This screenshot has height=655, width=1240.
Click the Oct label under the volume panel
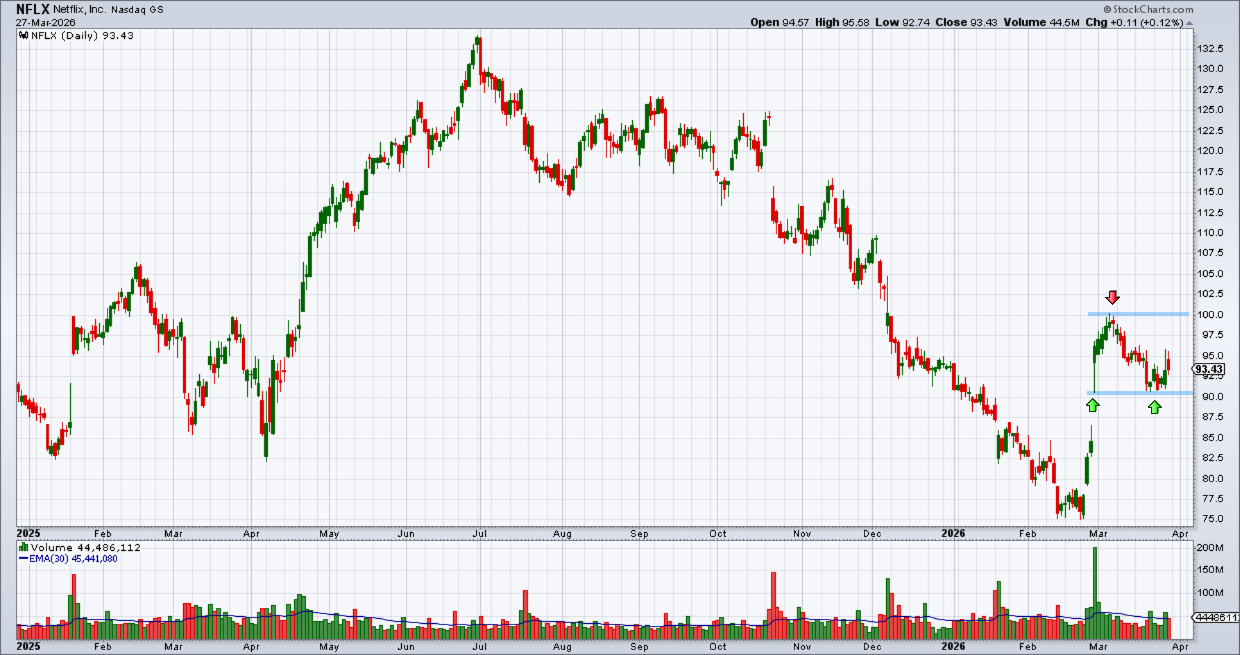[719, 647]
